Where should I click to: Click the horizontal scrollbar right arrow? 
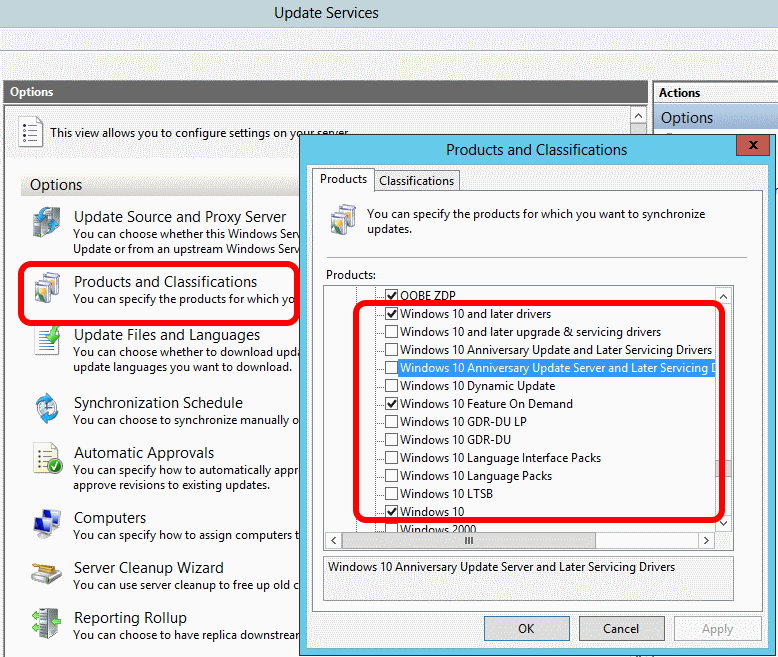[706, 541]
